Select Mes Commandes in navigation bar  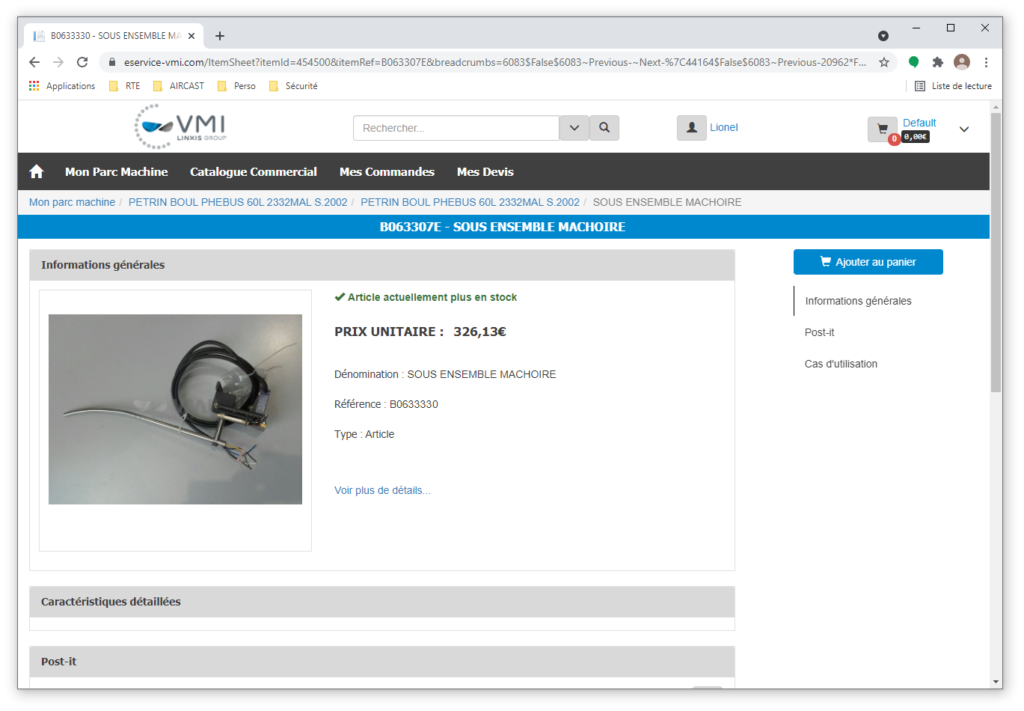(x=387, y=172)
